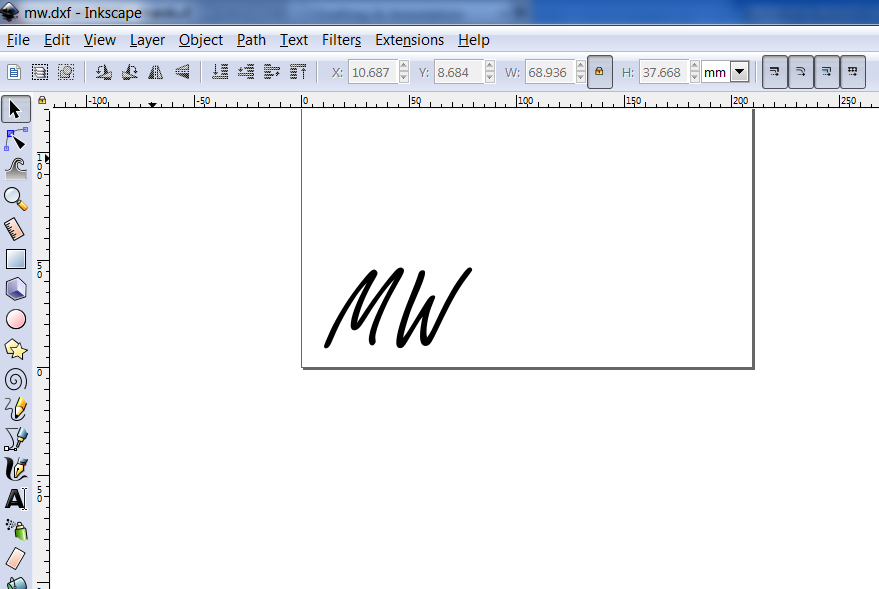Screen dimensions: 879x589
Task: Decrease the H height stepper value
Action: click(x=692, y=78)
